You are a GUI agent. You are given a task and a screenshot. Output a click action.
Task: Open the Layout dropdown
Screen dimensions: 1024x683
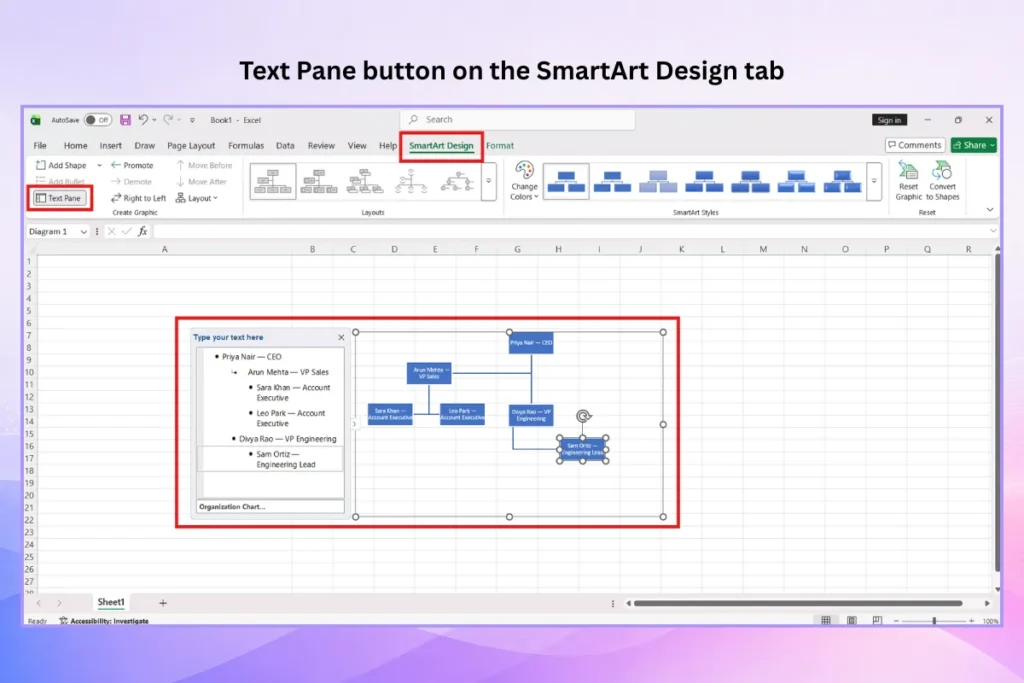197,198
